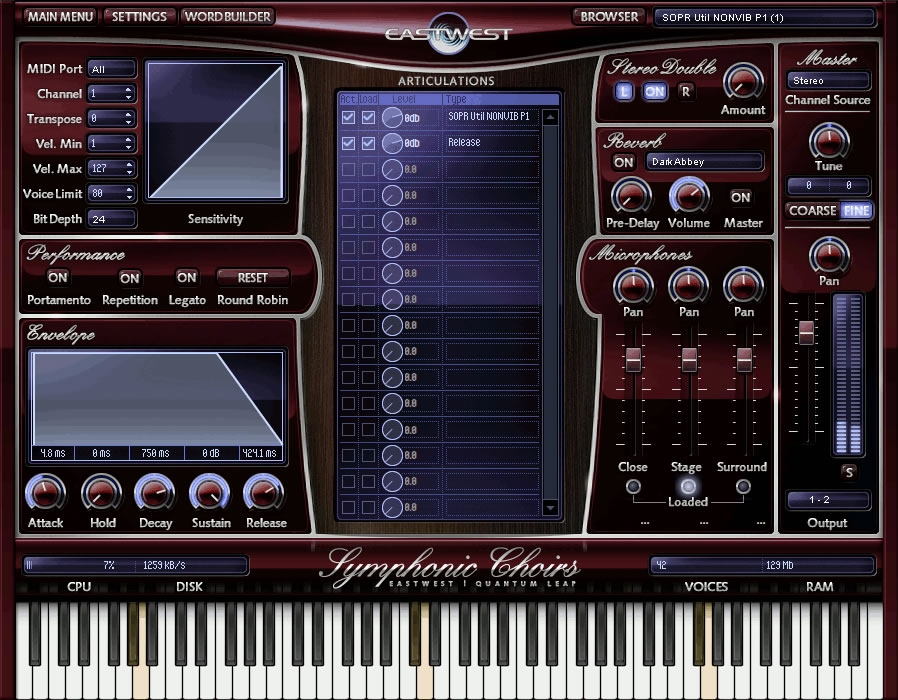Click the Pan knob above Surround microphone
The image size is (898, 700).
[743, 286]
